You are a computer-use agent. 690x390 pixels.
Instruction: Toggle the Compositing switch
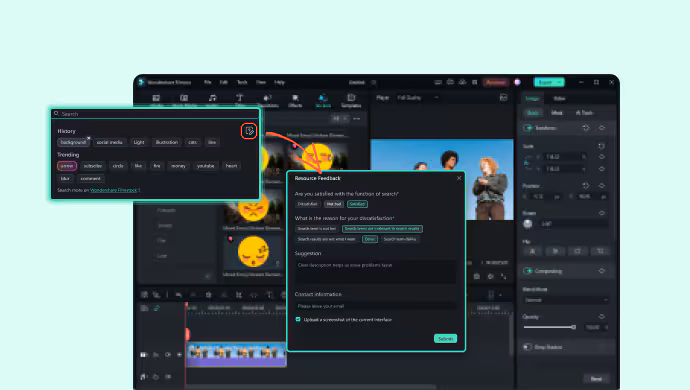[527, 271]
